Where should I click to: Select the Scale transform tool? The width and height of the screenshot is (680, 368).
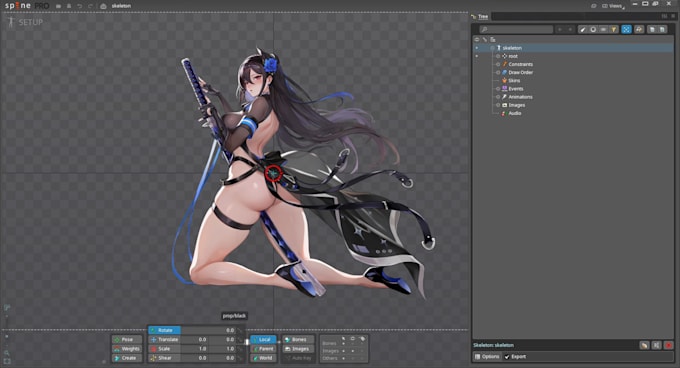(164, 348)
